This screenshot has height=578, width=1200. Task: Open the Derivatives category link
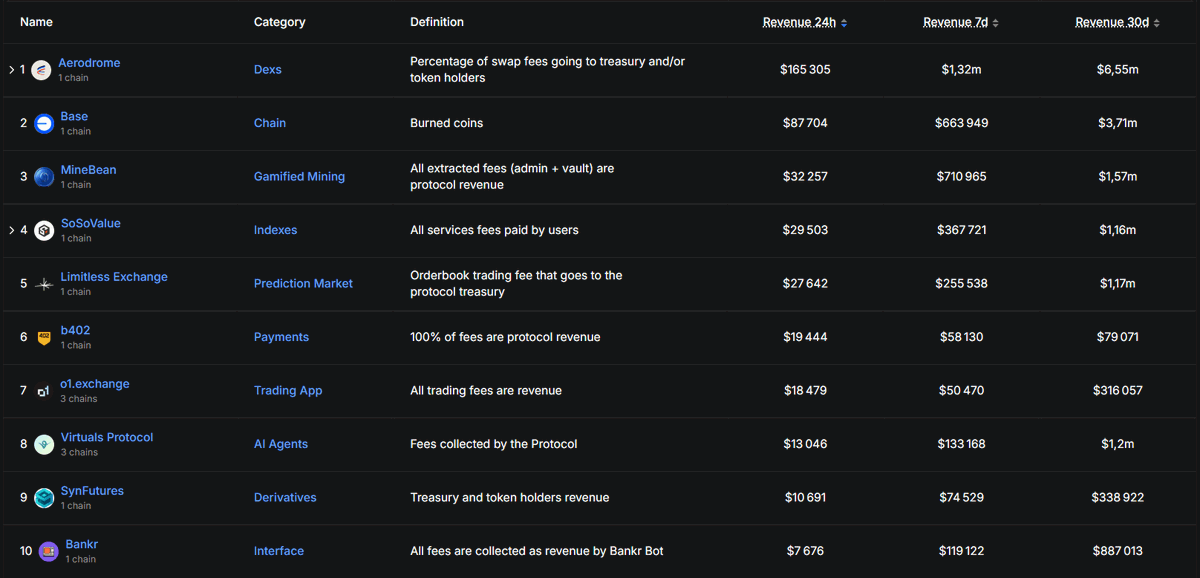pyautogui.click(x=285, y=498)
